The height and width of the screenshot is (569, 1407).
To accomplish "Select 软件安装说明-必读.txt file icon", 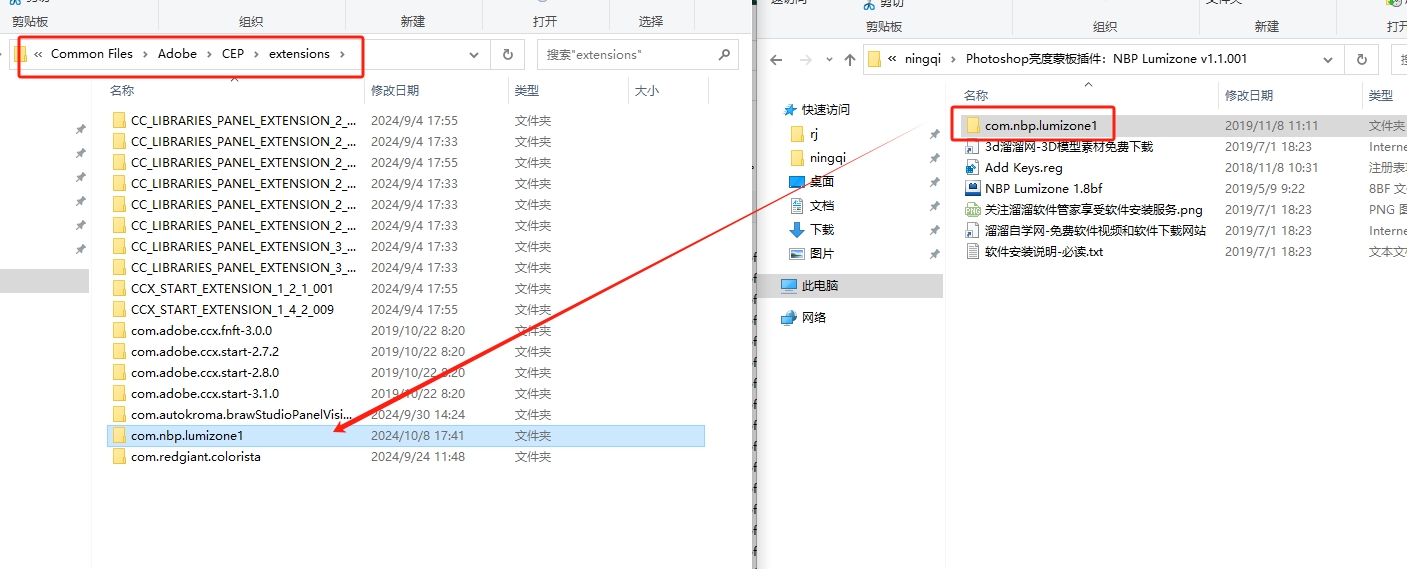I will [x=973, y=251].
